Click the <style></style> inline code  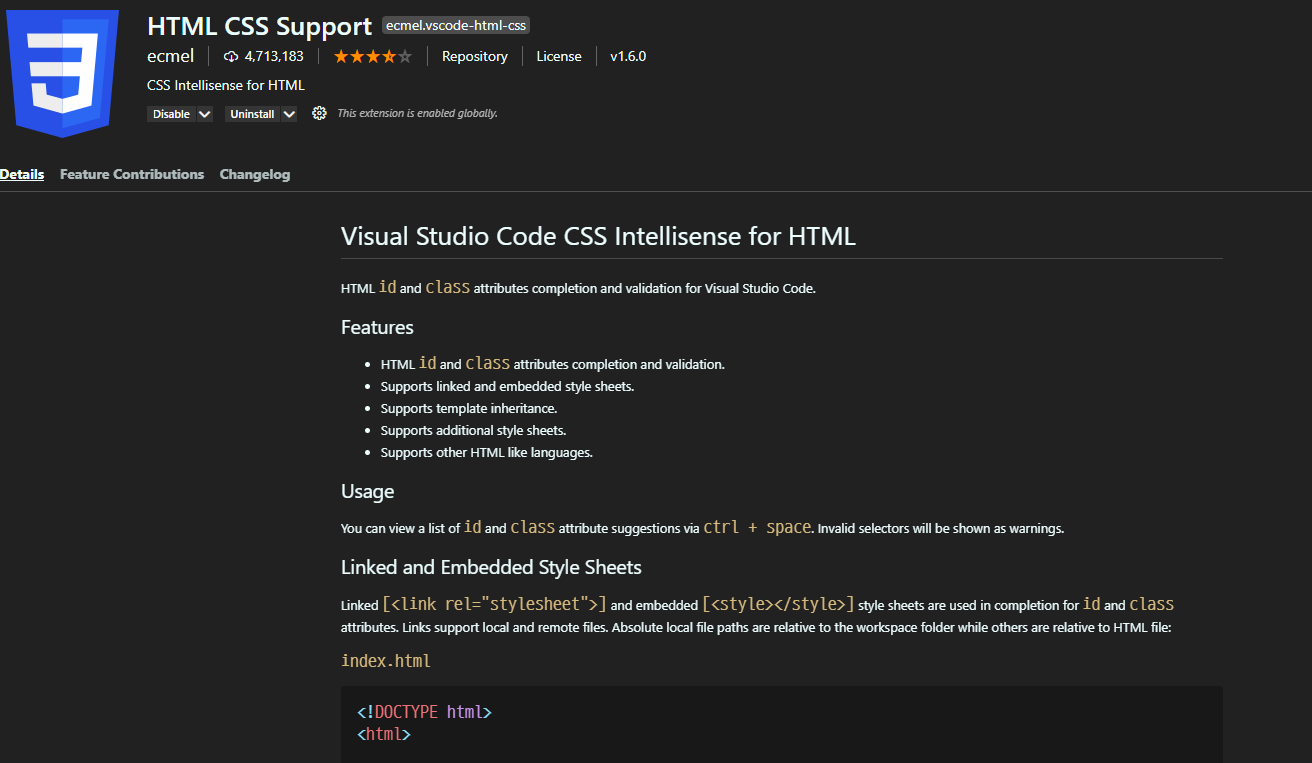tap(779, 604)
